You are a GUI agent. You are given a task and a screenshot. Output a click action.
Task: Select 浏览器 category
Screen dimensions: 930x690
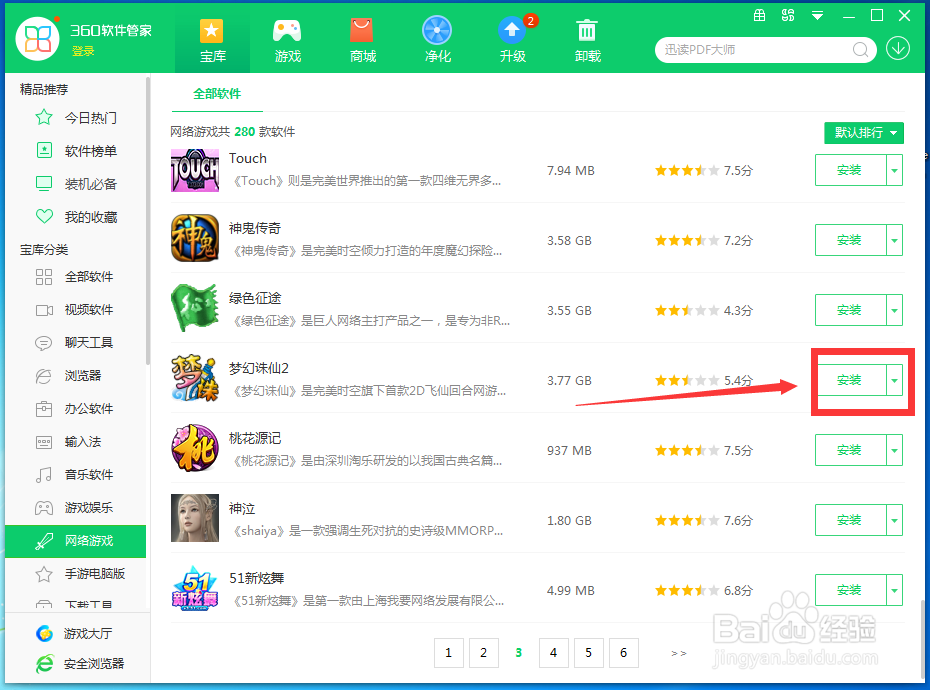(68, 376)
